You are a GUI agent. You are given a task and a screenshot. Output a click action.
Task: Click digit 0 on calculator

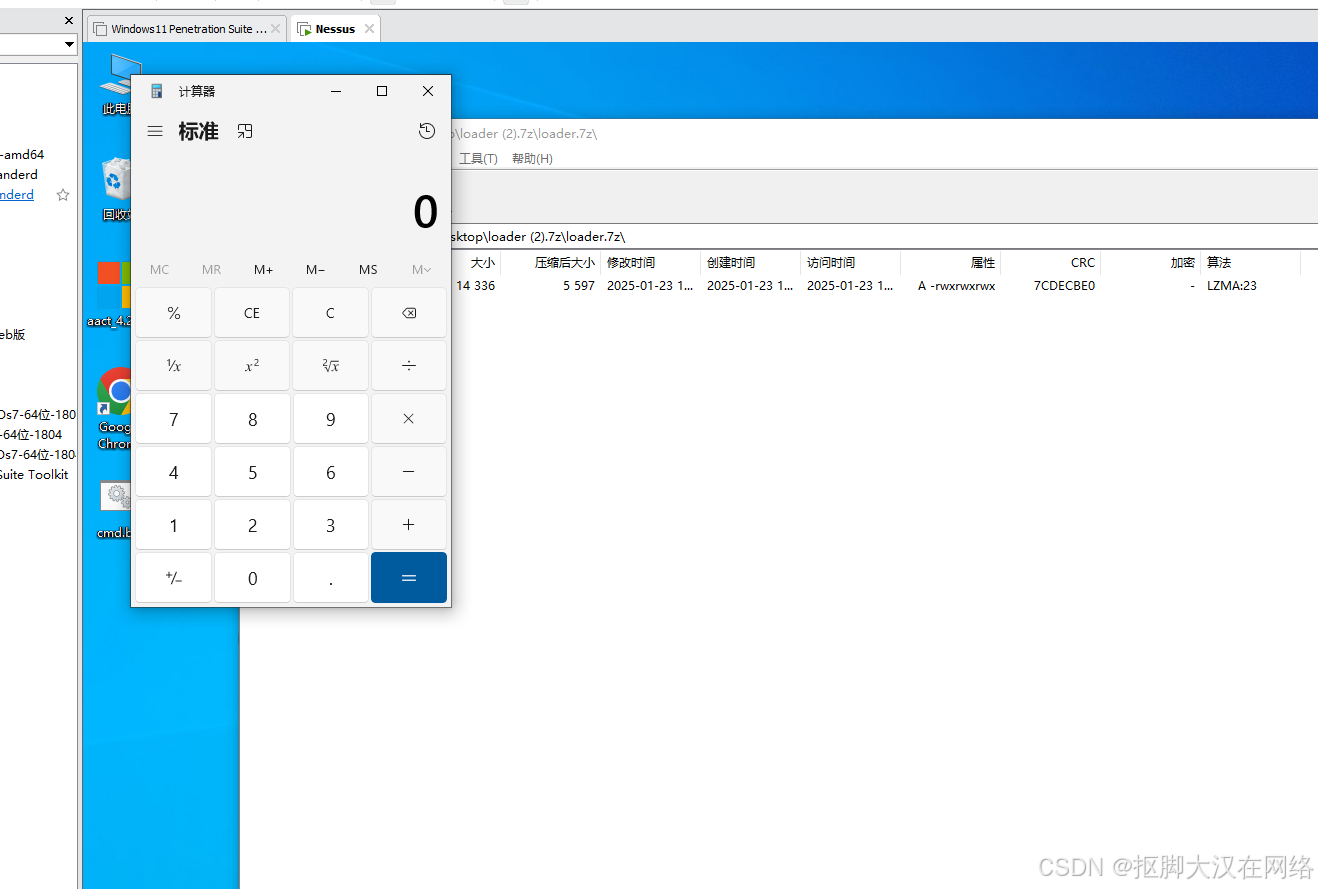[x=252, y=578]
